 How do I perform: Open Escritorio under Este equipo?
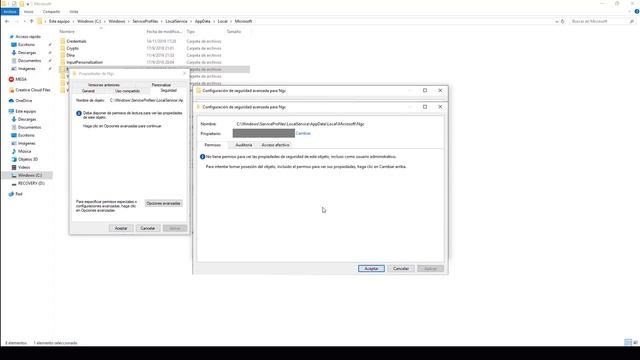(26, 135)
